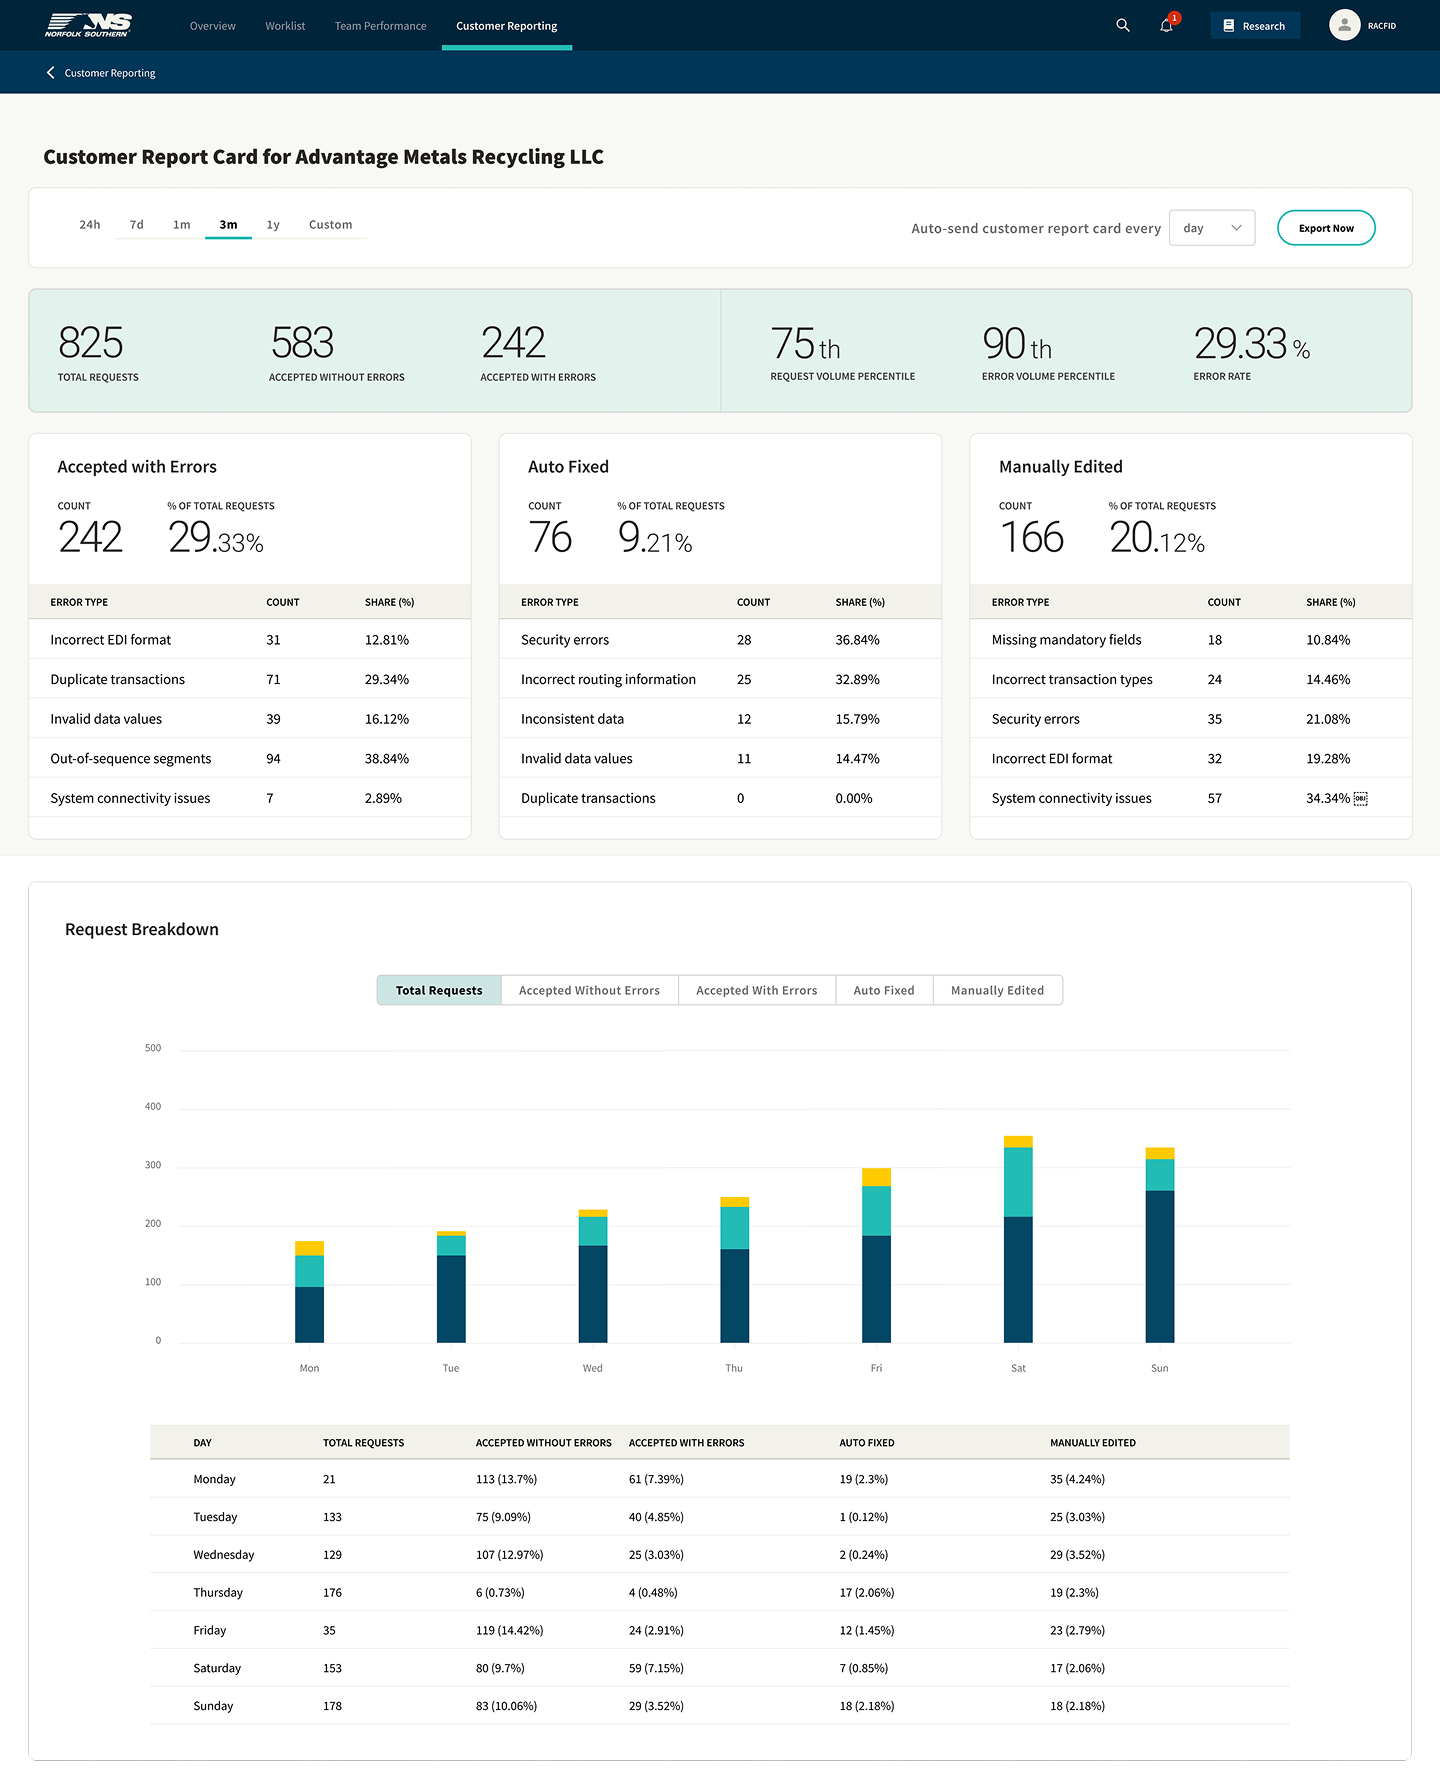Click the Total Requests column header

click(x=364, y=1443)
